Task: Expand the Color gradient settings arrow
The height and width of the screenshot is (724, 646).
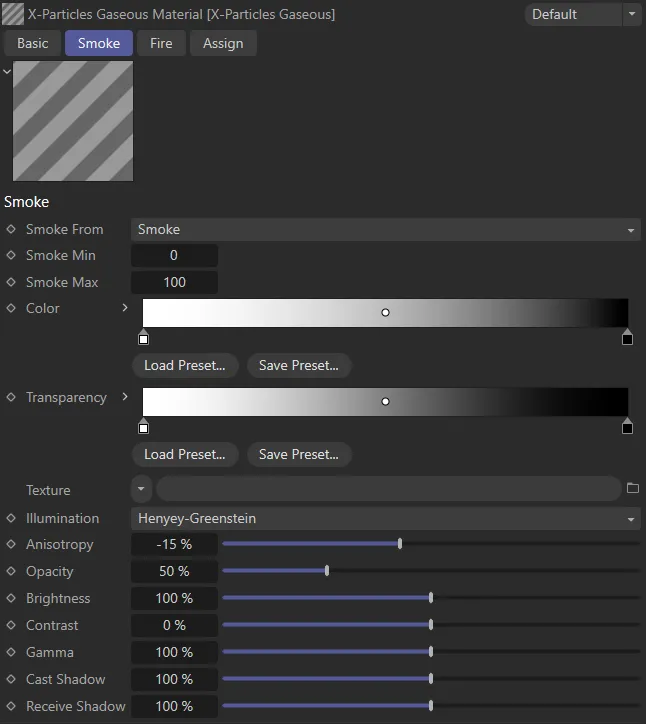Action: pyautogui.click(x=125, y=308)
